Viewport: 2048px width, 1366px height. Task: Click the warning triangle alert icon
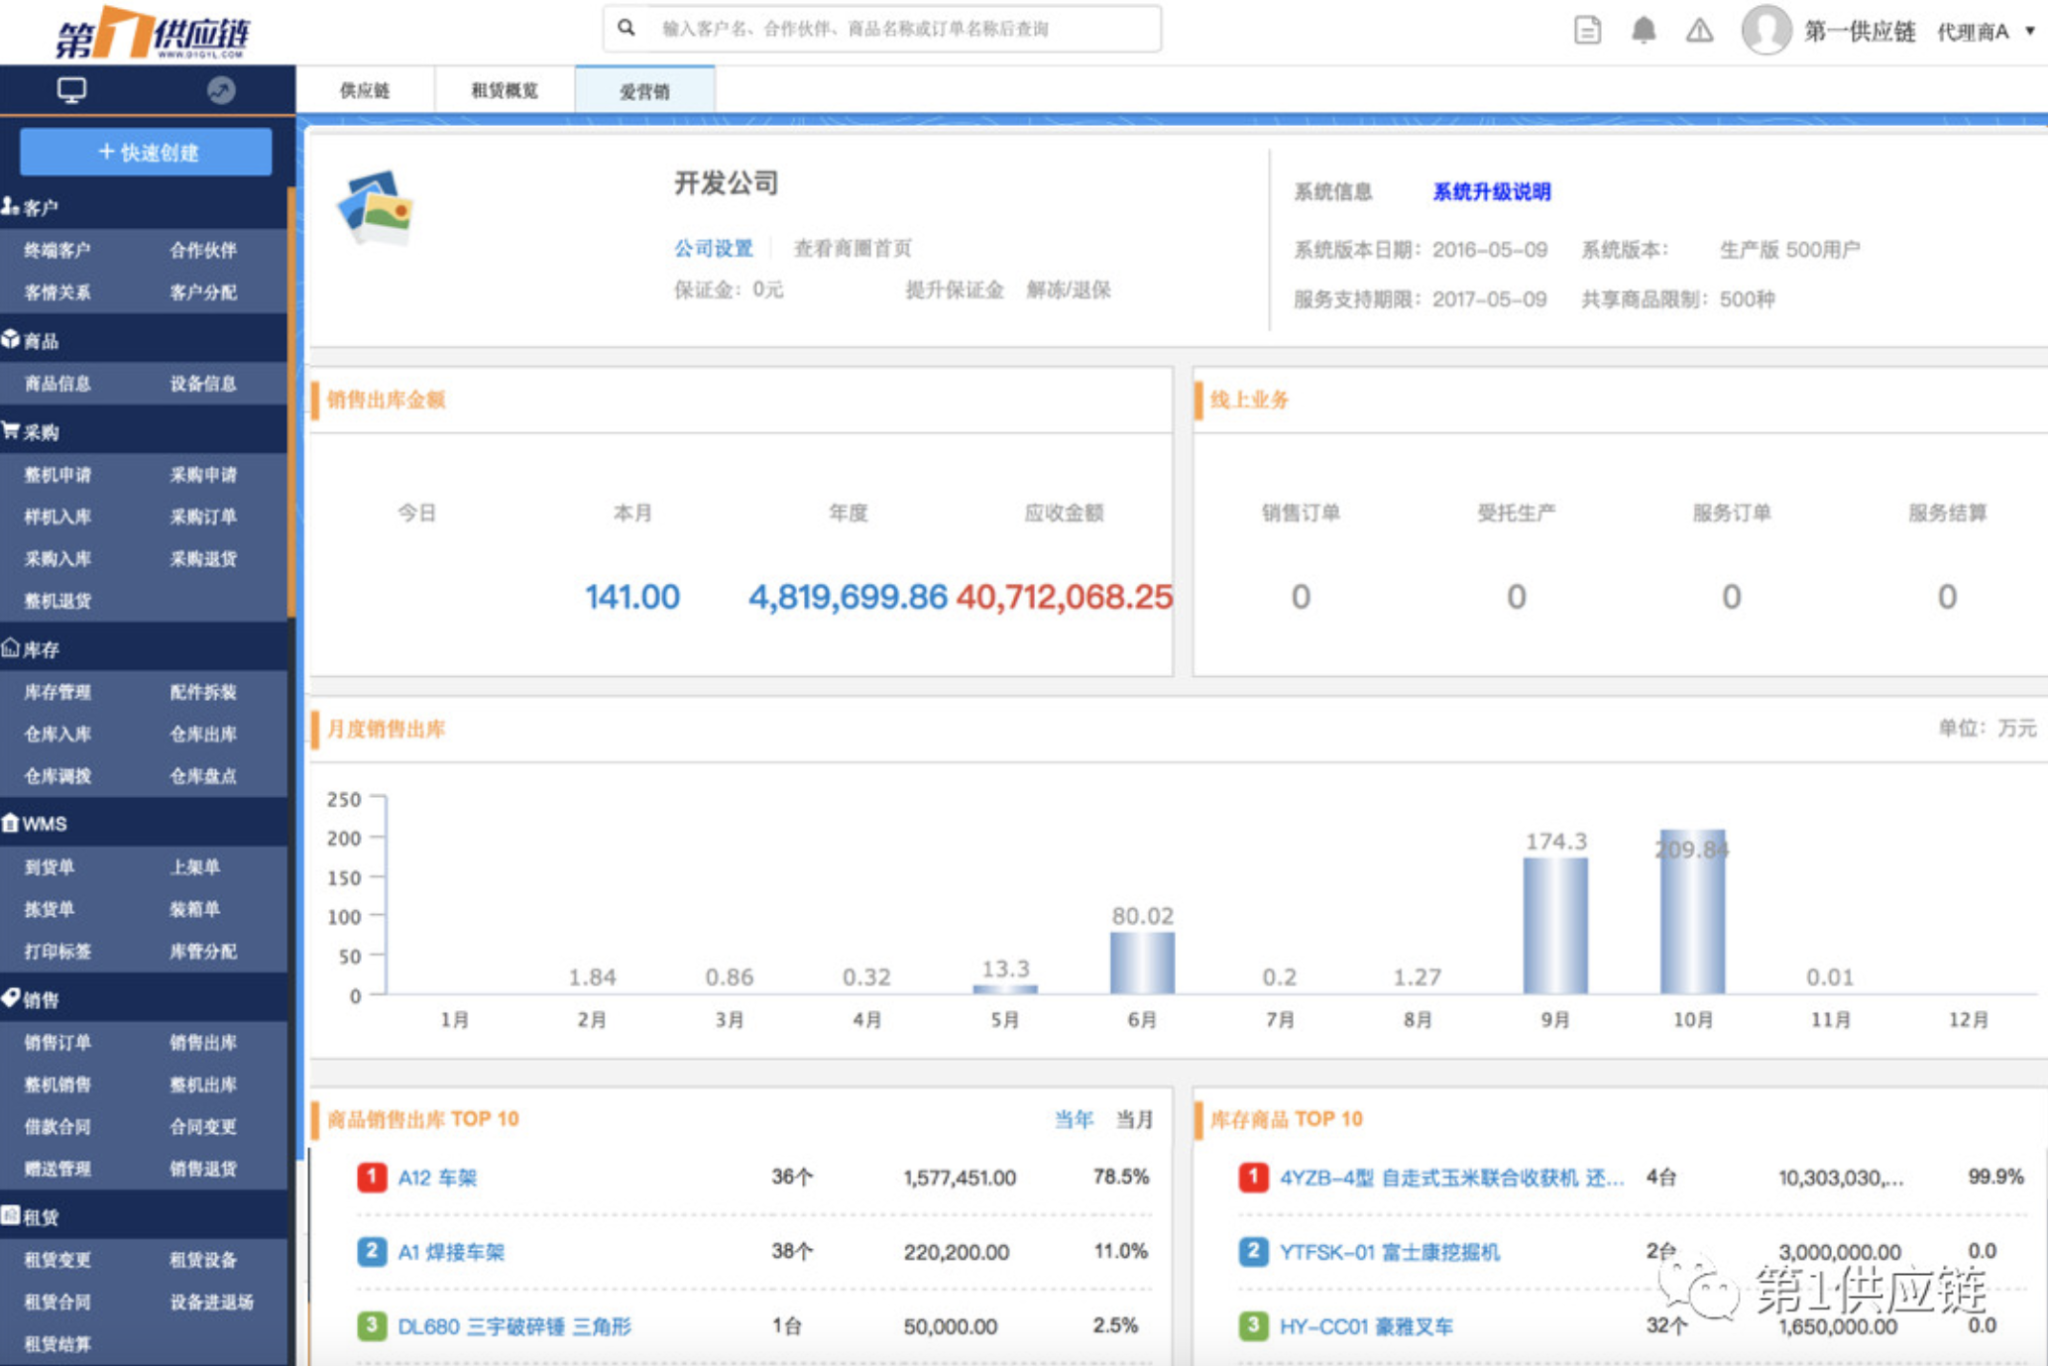click(1699, 30)
